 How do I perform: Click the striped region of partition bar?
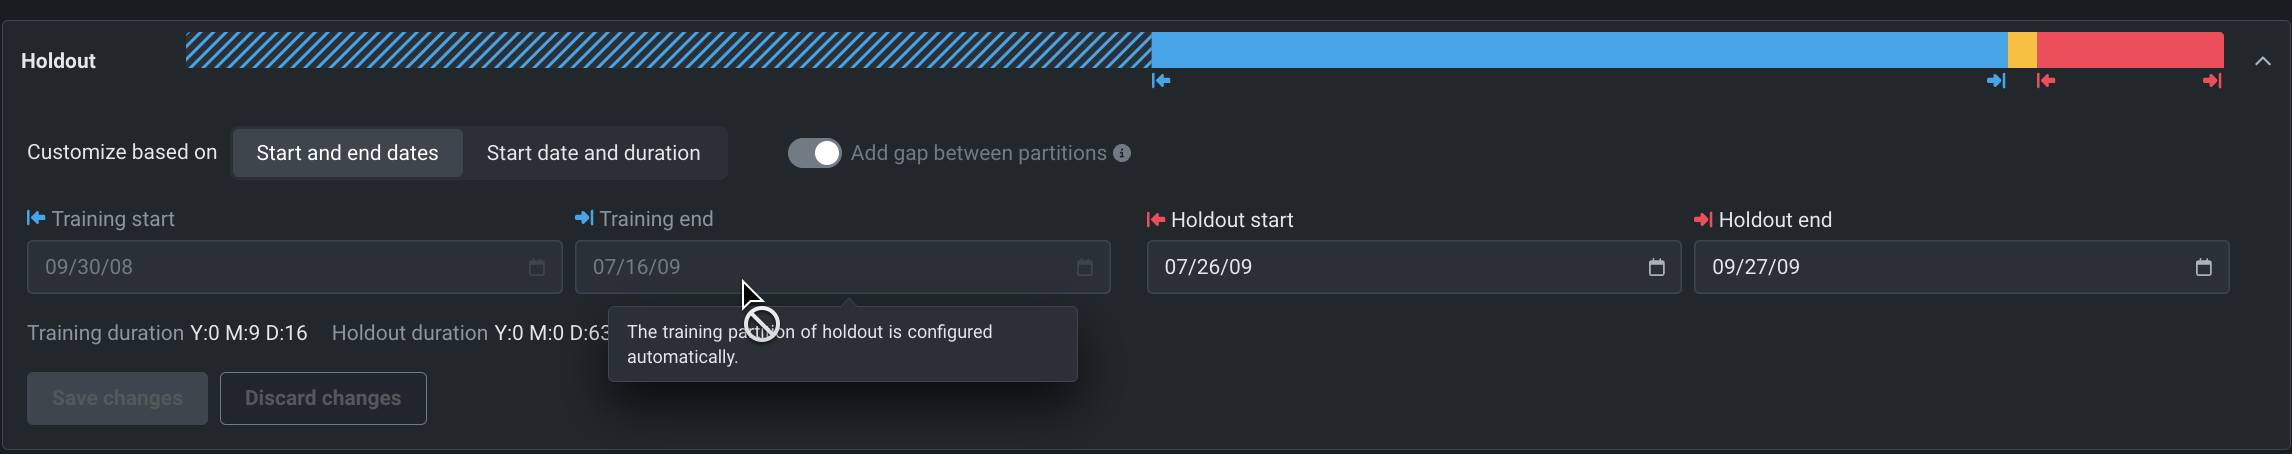tap(668, 50)
